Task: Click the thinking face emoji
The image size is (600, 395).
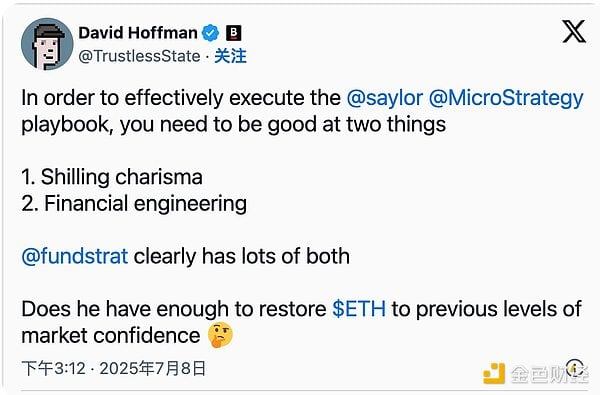Action: (x=220, y=335)
